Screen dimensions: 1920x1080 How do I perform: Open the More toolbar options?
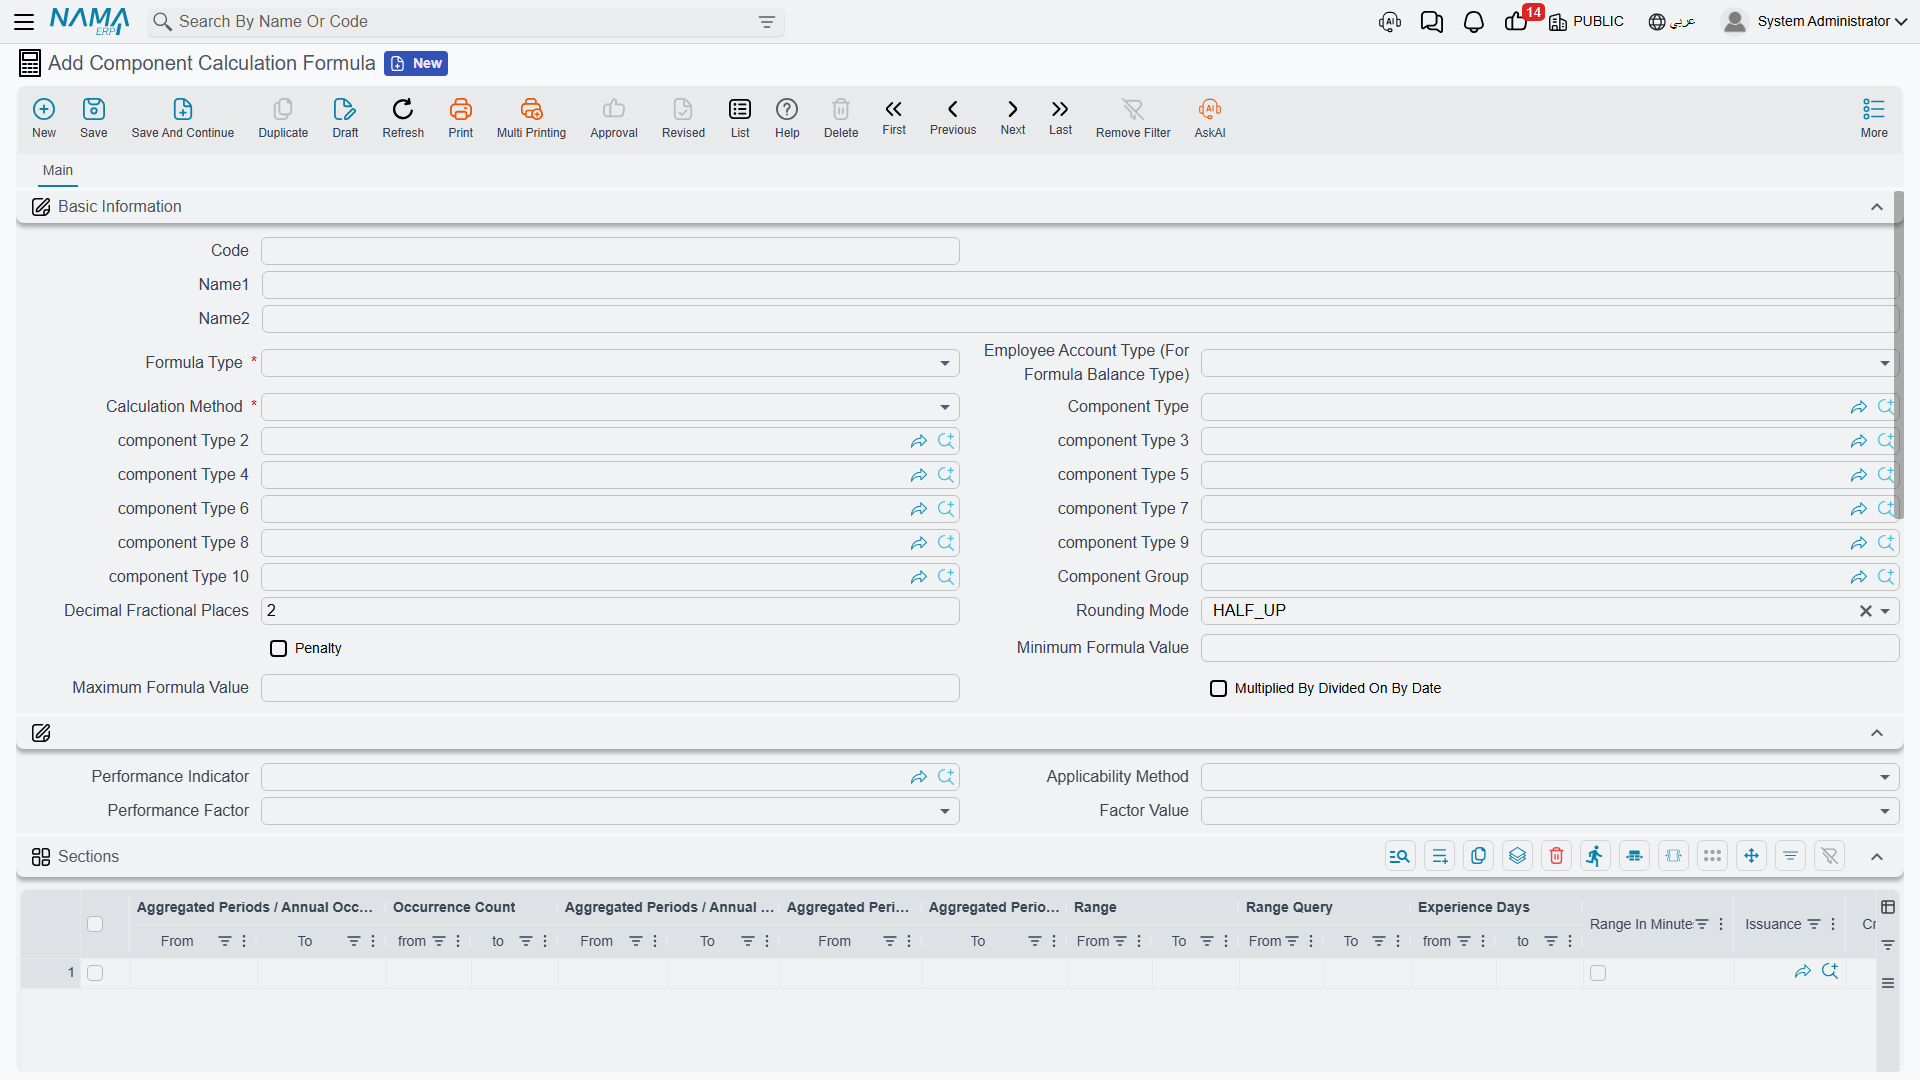[1874, 118]
